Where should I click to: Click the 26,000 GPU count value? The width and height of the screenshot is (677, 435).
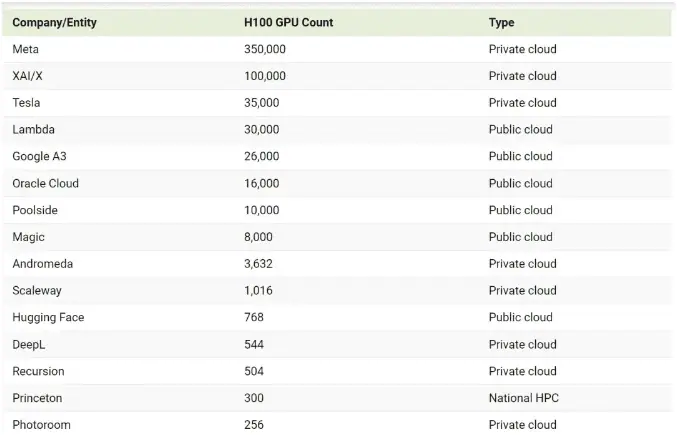(262, 156)
